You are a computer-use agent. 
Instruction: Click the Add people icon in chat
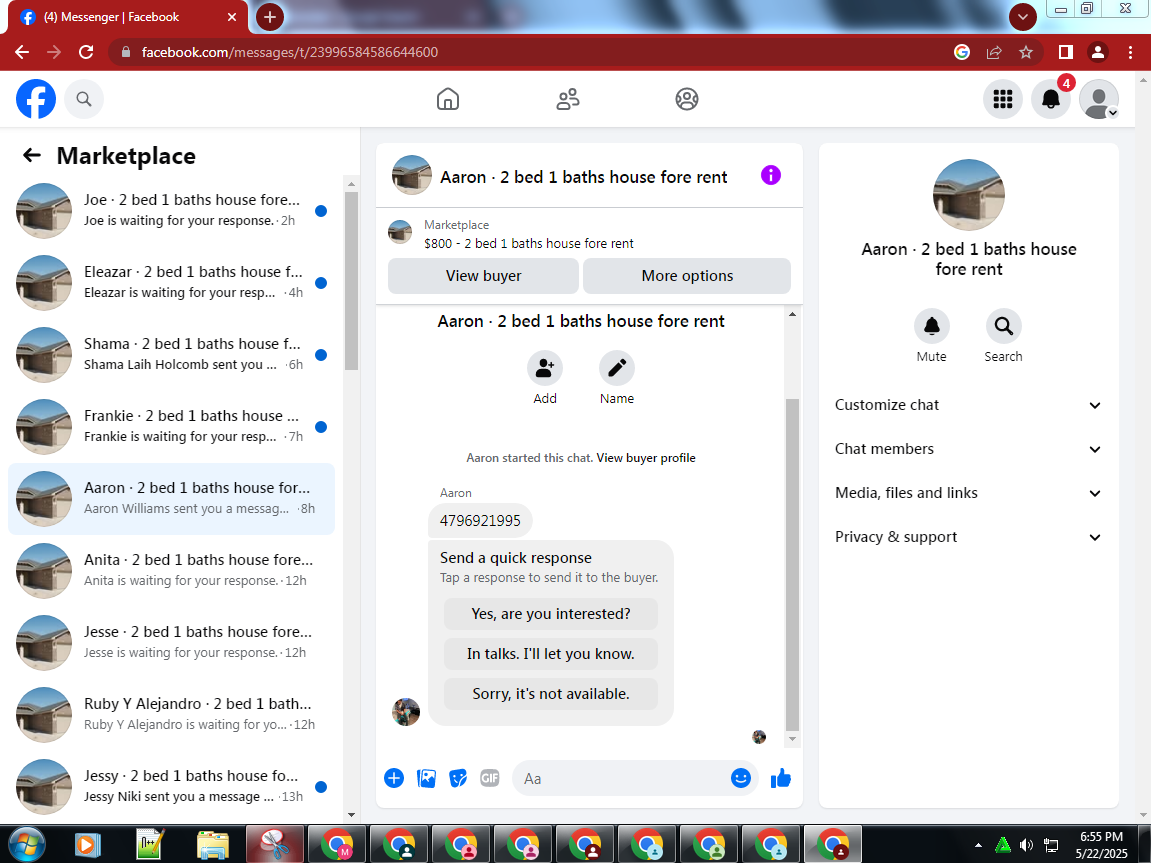(x=545, y=368)
